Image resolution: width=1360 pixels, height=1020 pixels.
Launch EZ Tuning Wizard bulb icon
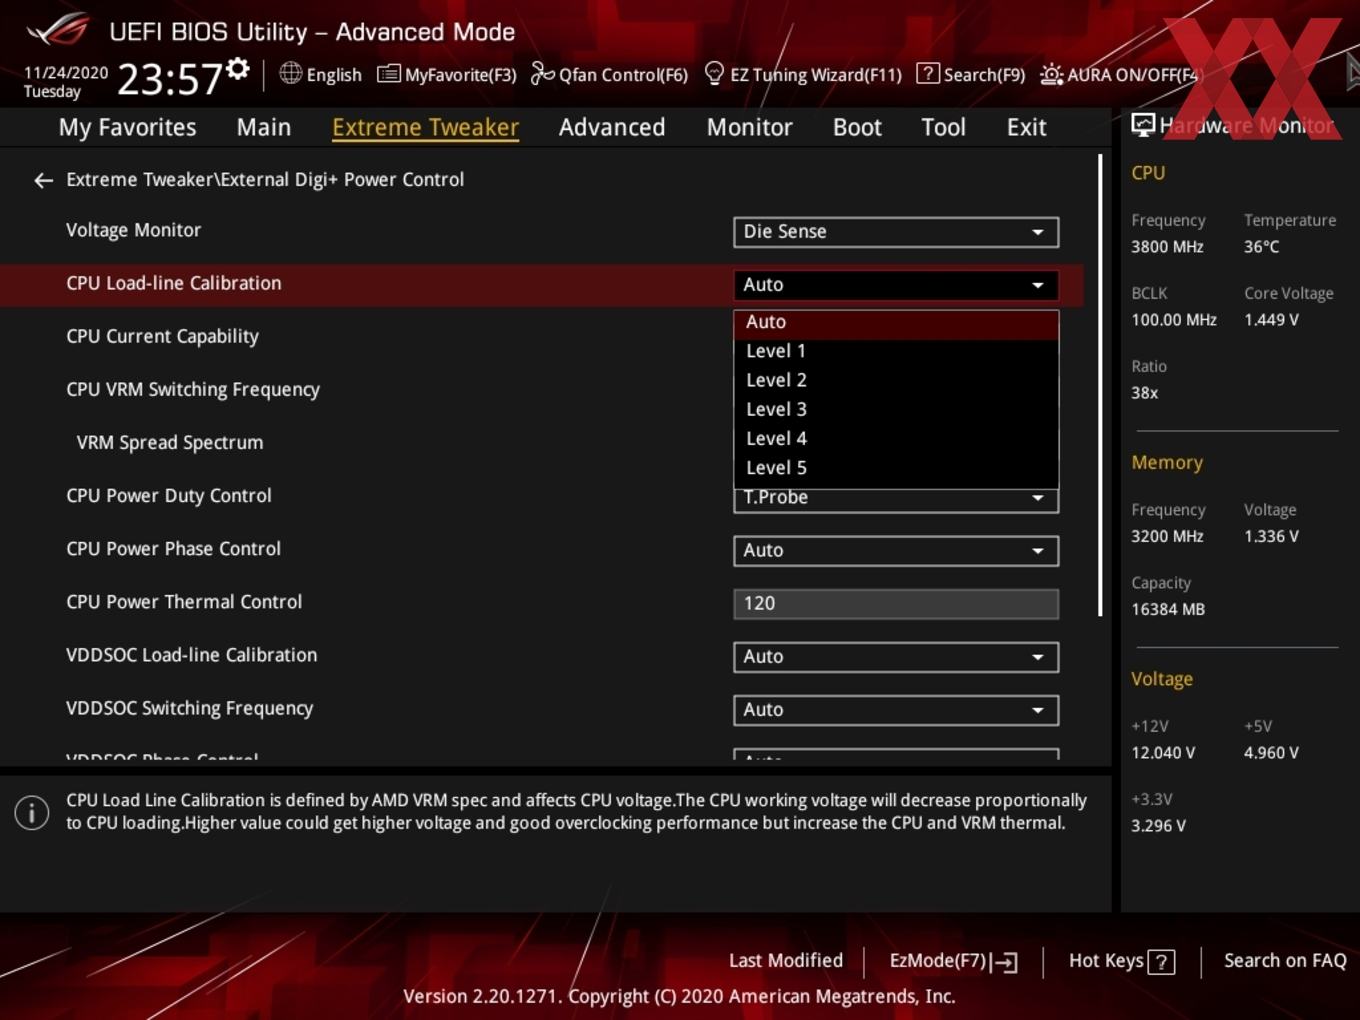(x=714, y=74)
